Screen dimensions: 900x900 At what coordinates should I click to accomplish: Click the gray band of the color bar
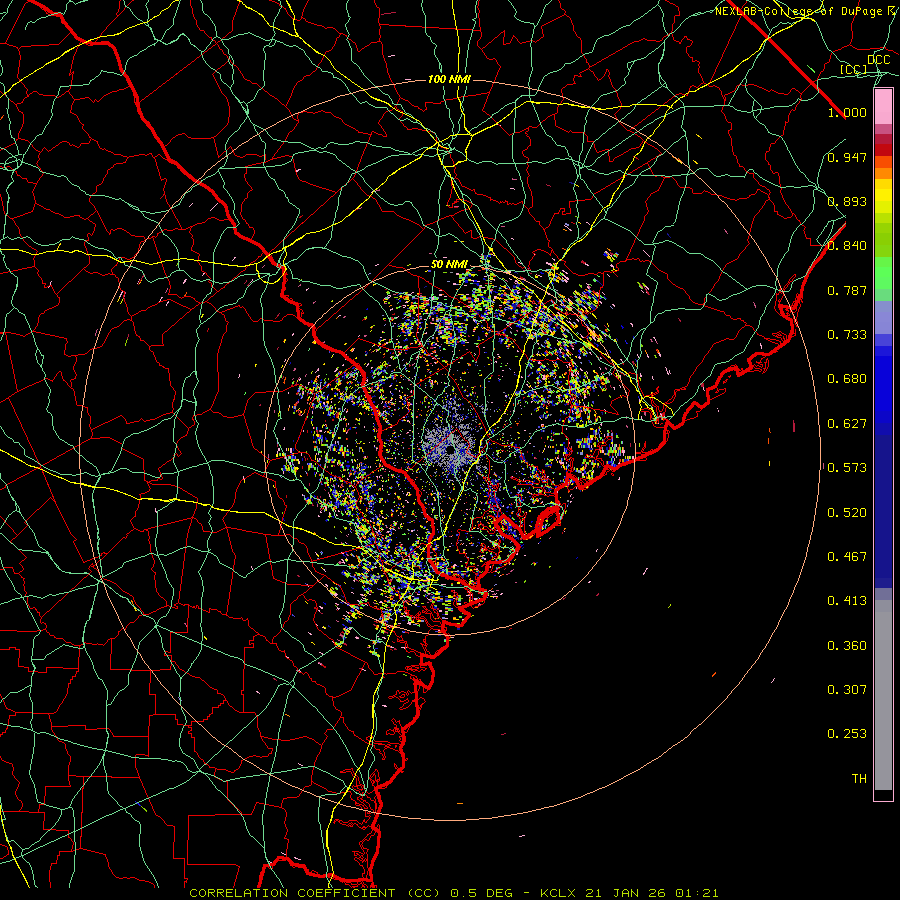coord(883,695)
